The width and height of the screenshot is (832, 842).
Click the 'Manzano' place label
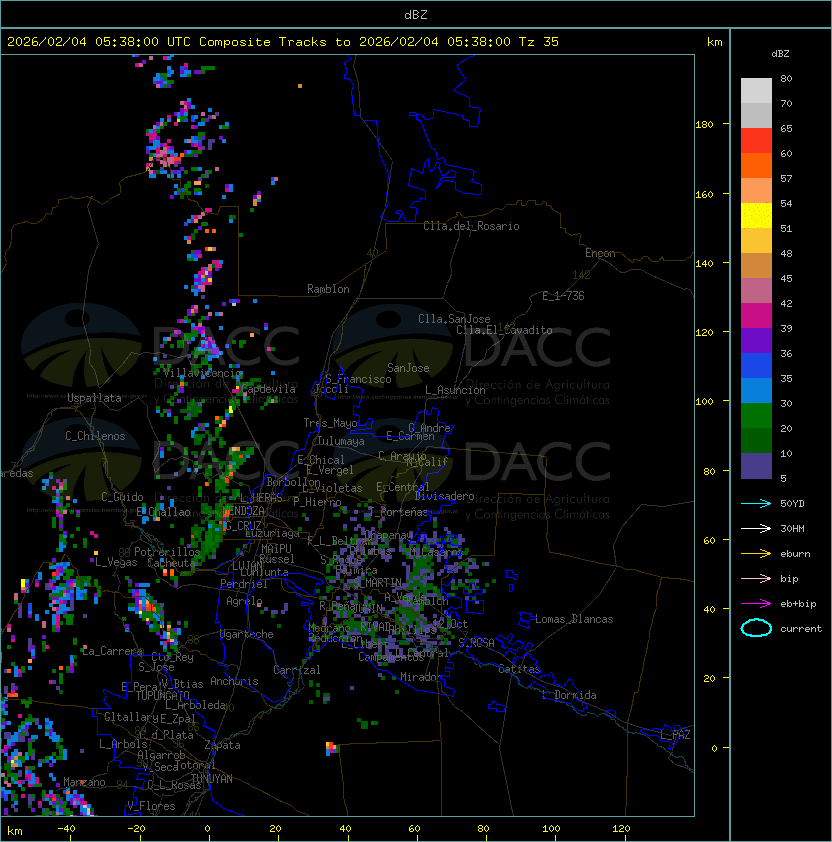coord(84,782)
